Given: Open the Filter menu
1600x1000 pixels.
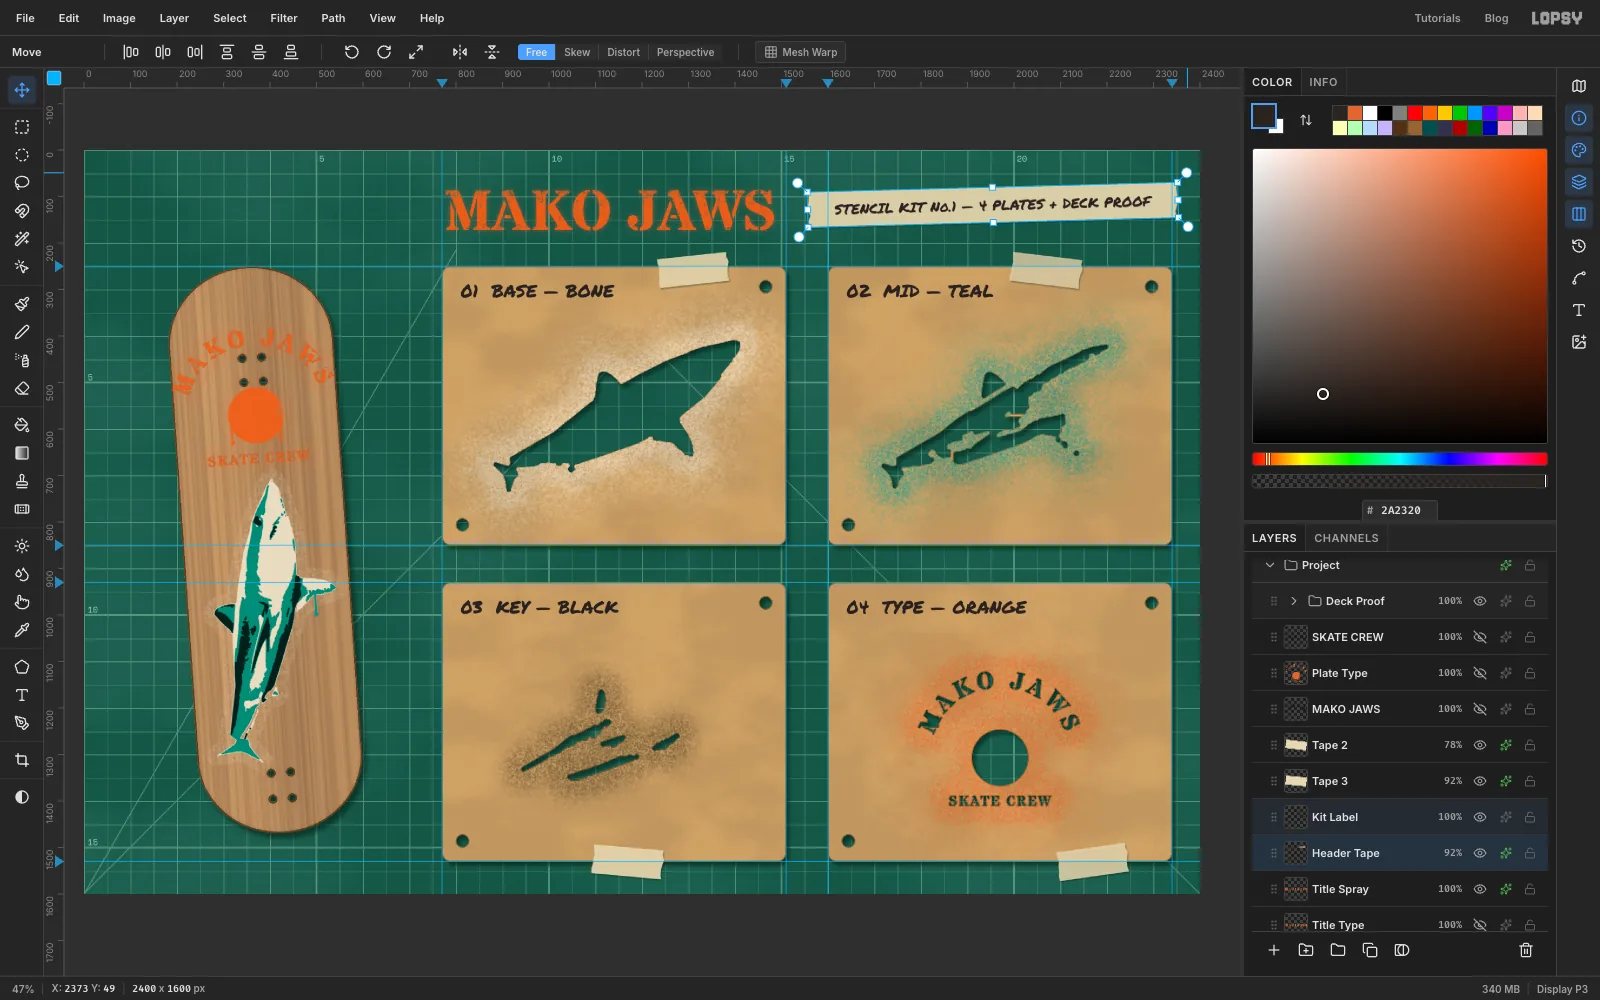Looking at the screenshot, I should tap(284, 18).
